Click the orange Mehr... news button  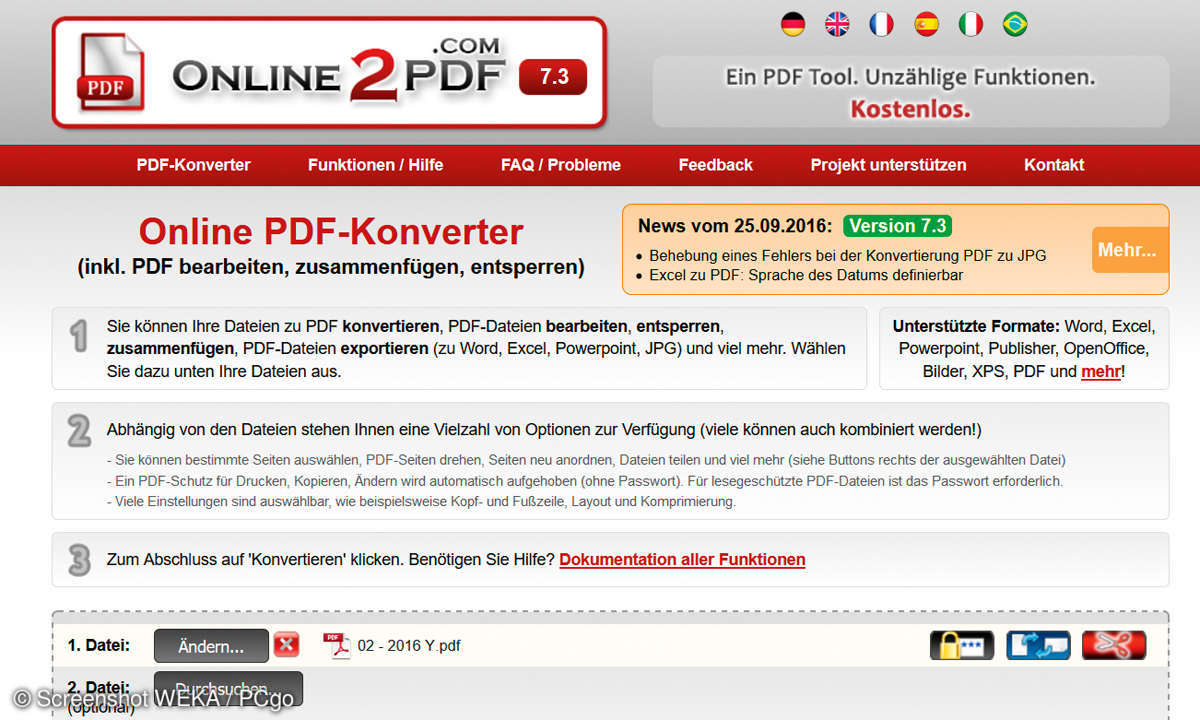tap(1130, 250)
